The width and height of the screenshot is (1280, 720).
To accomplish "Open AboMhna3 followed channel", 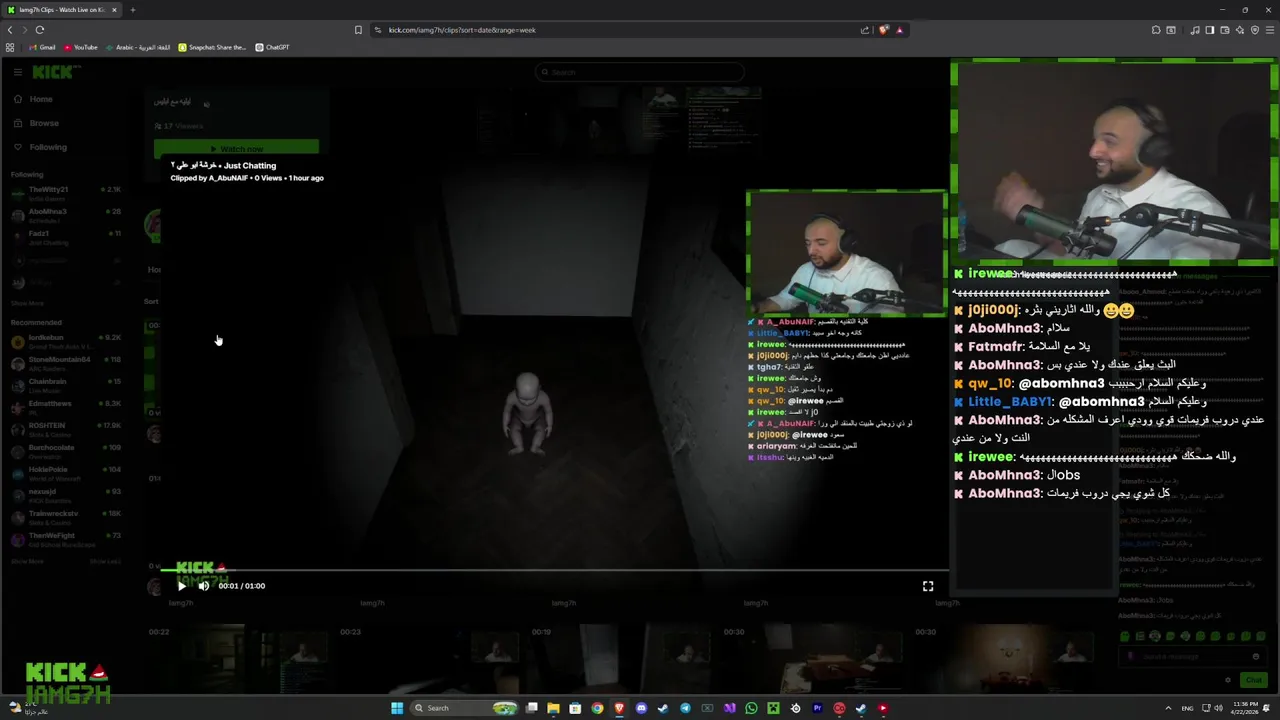I will 66,215.
